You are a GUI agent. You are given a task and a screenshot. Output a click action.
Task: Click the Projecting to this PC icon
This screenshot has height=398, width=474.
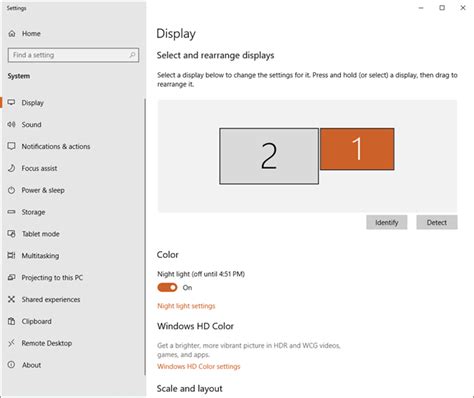pyautogui.click(x=12, y=277)
